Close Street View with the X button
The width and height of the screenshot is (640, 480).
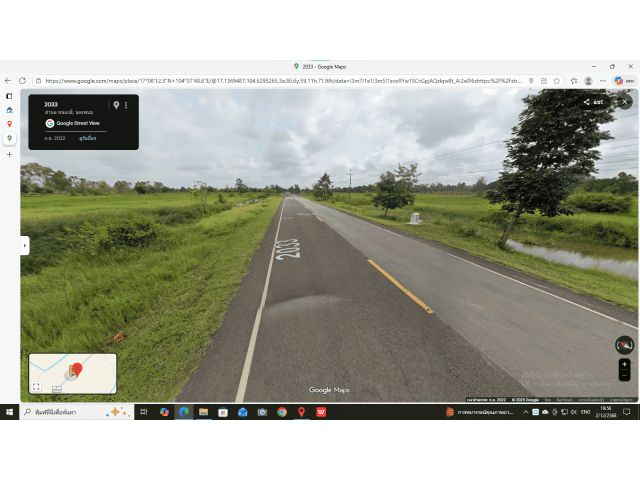[x=625, y=102]
